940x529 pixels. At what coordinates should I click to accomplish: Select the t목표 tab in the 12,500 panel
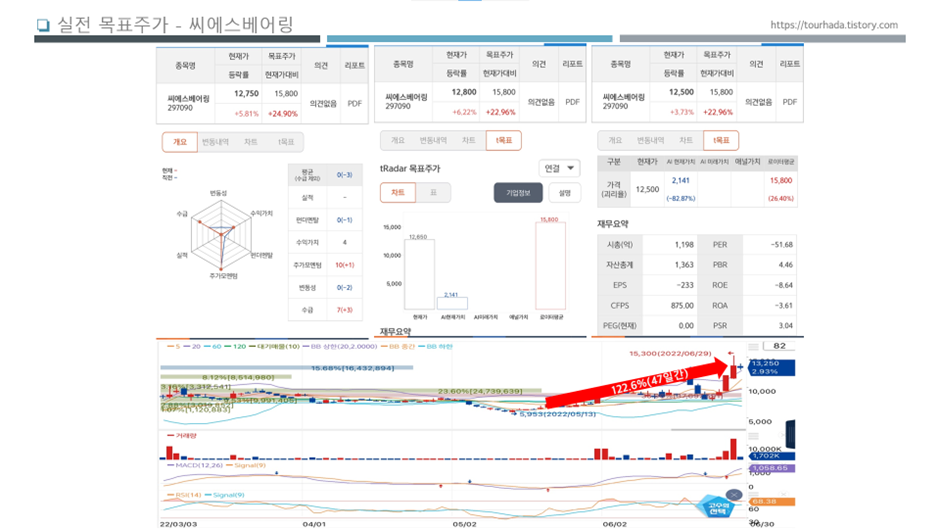[x=721, y=140]
